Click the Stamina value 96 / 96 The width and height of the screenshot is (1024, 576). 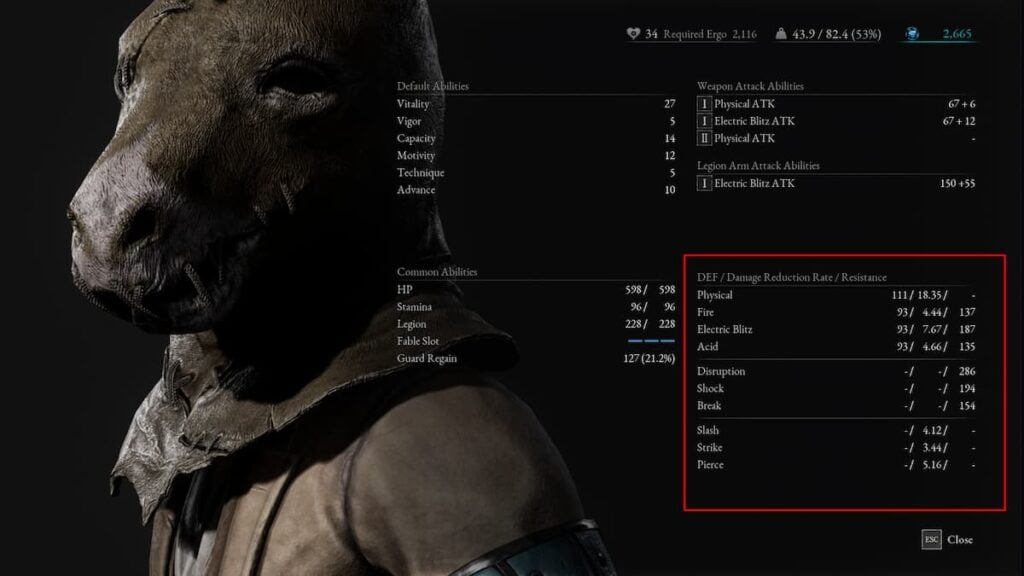(653, 307)
